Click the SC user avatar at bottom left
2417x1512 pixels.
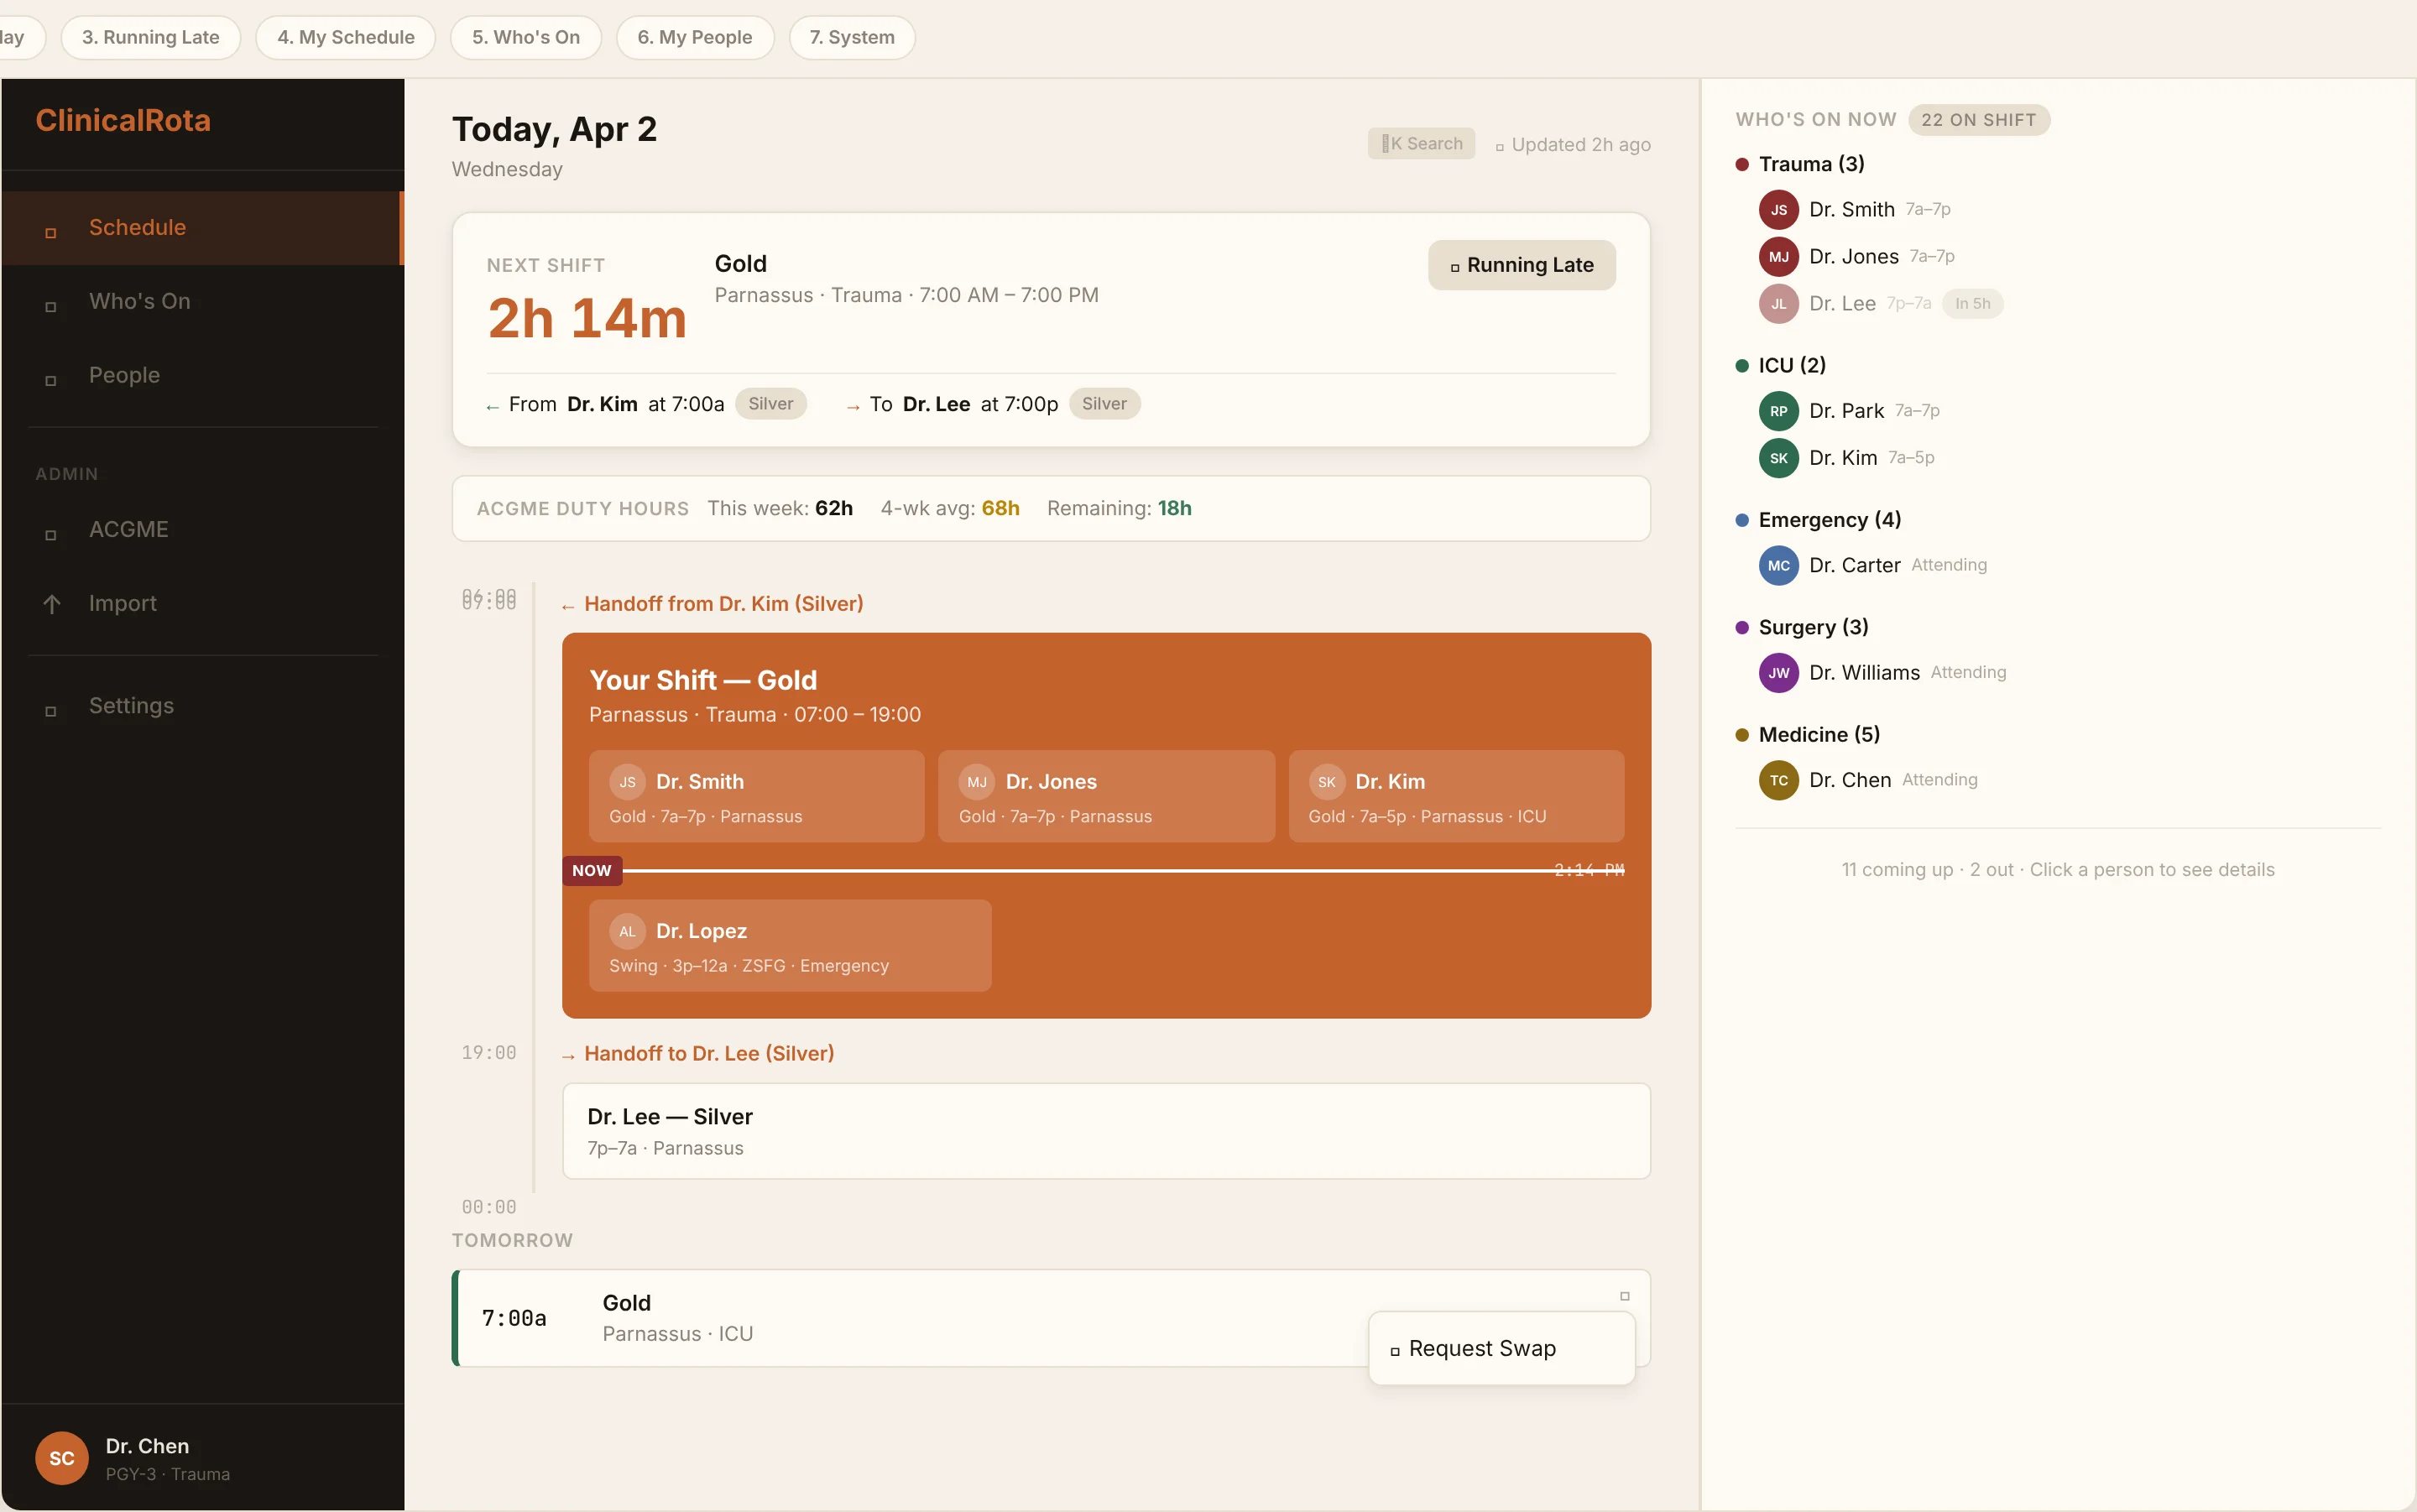[62, 1458]
